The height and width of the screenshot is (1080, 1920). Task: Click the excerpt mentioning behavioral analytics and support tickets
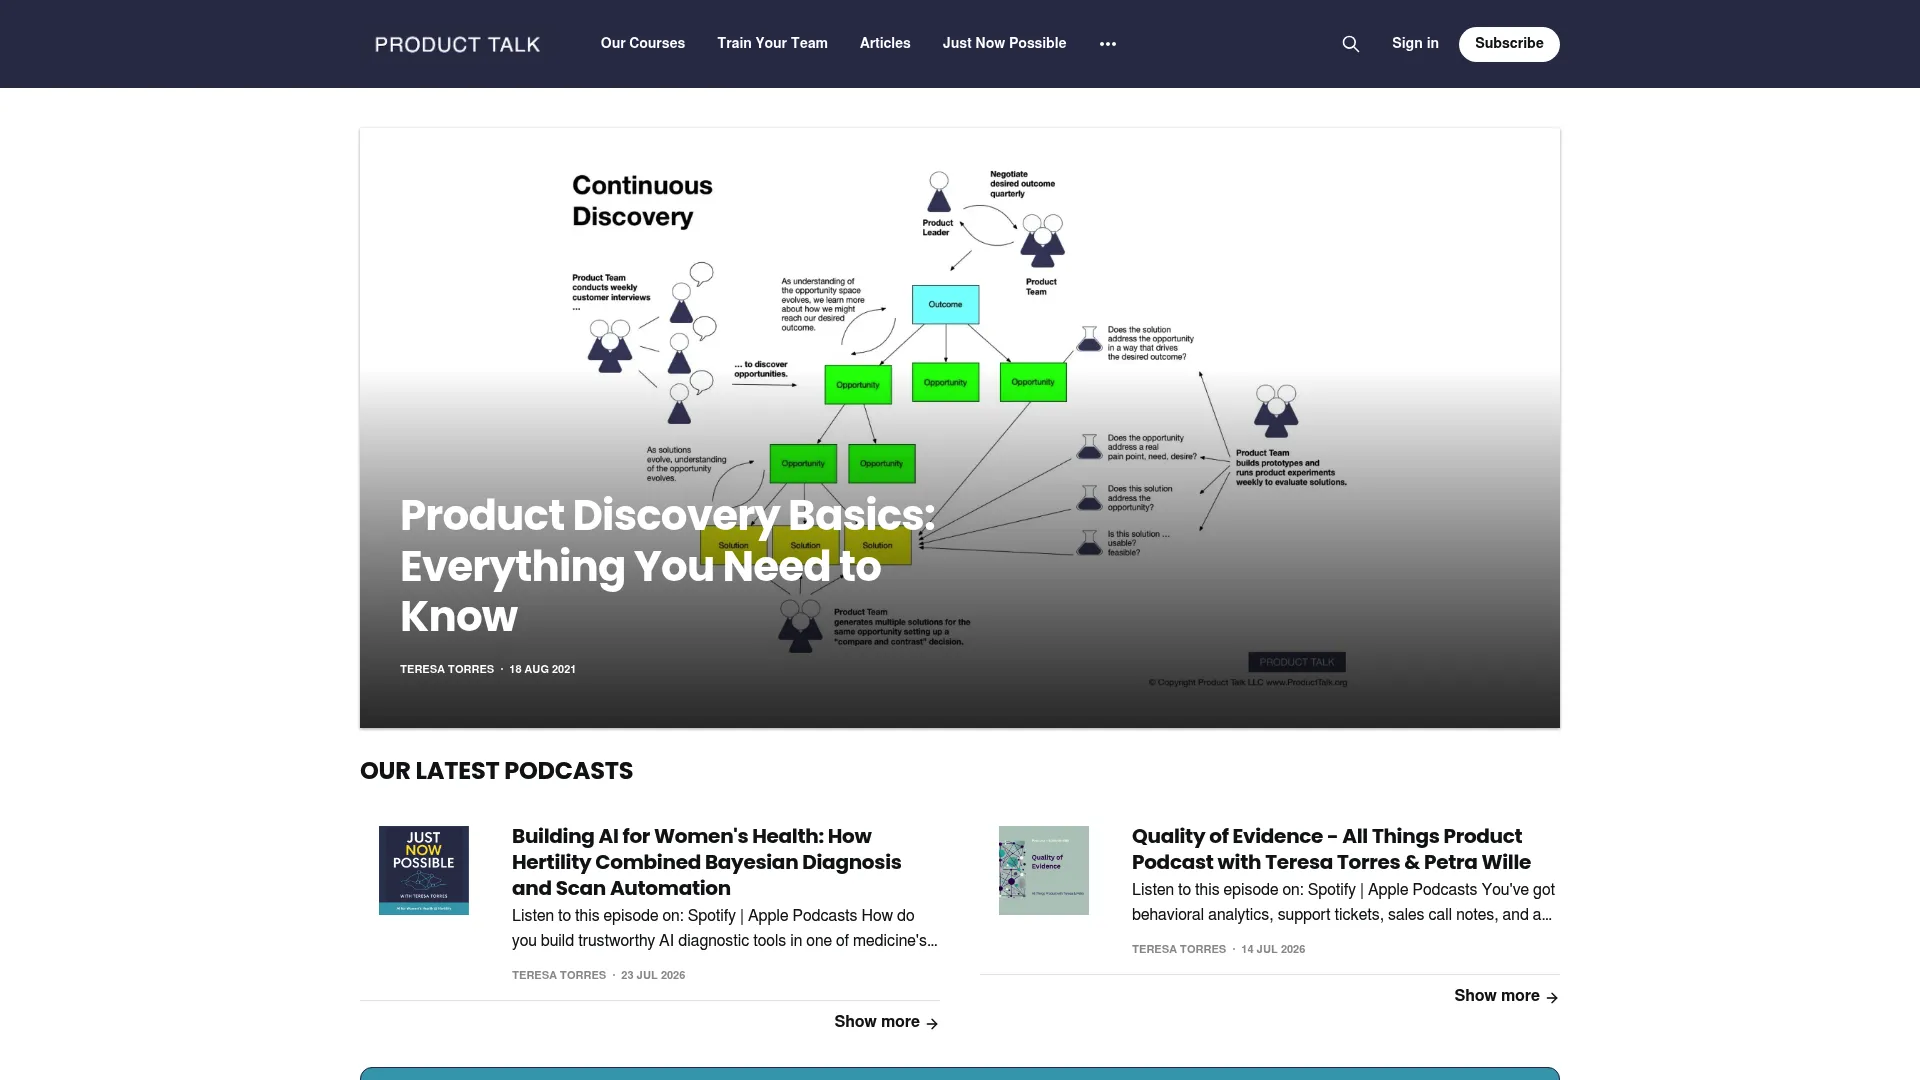click(1343, 902)
